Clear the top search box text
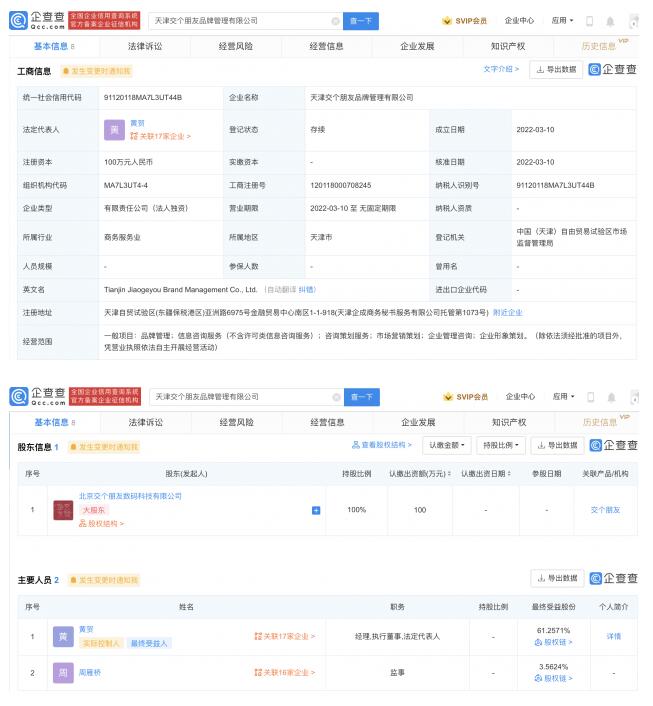The width and height of the screenshot is (653, 706). (x=335, y=21)
